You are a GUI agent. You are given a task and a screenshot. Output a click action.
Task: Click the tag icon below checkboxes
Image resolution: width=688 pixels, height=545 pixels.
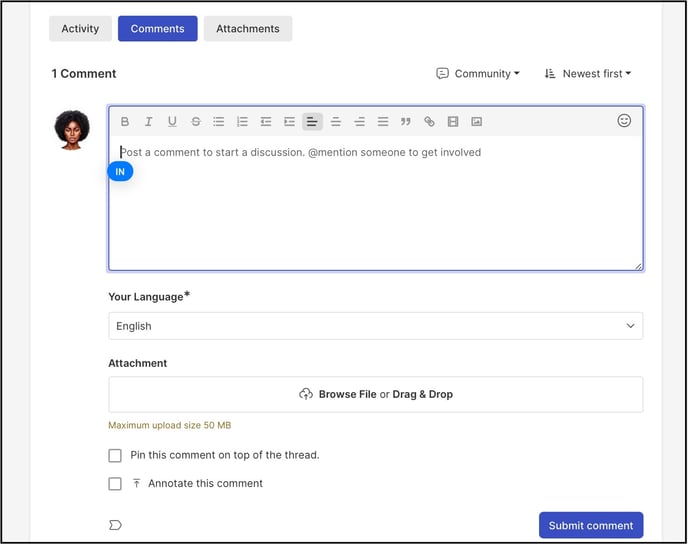(115, 525)
